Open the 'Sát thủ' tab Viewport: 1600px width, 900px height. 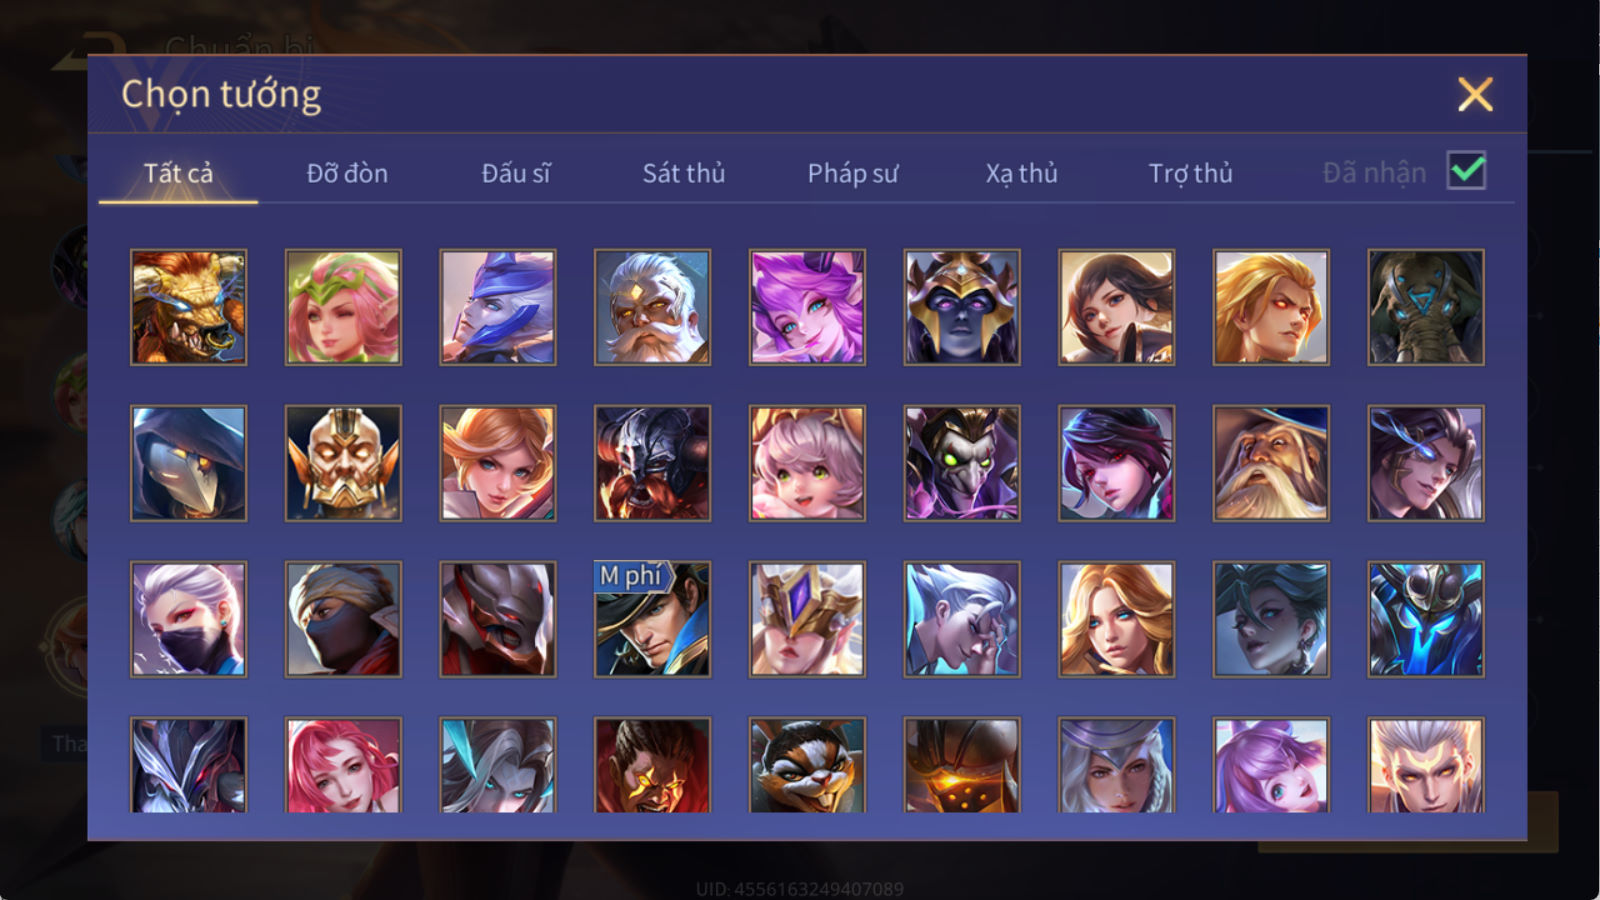pyautogui.click(x=683, y=173)
